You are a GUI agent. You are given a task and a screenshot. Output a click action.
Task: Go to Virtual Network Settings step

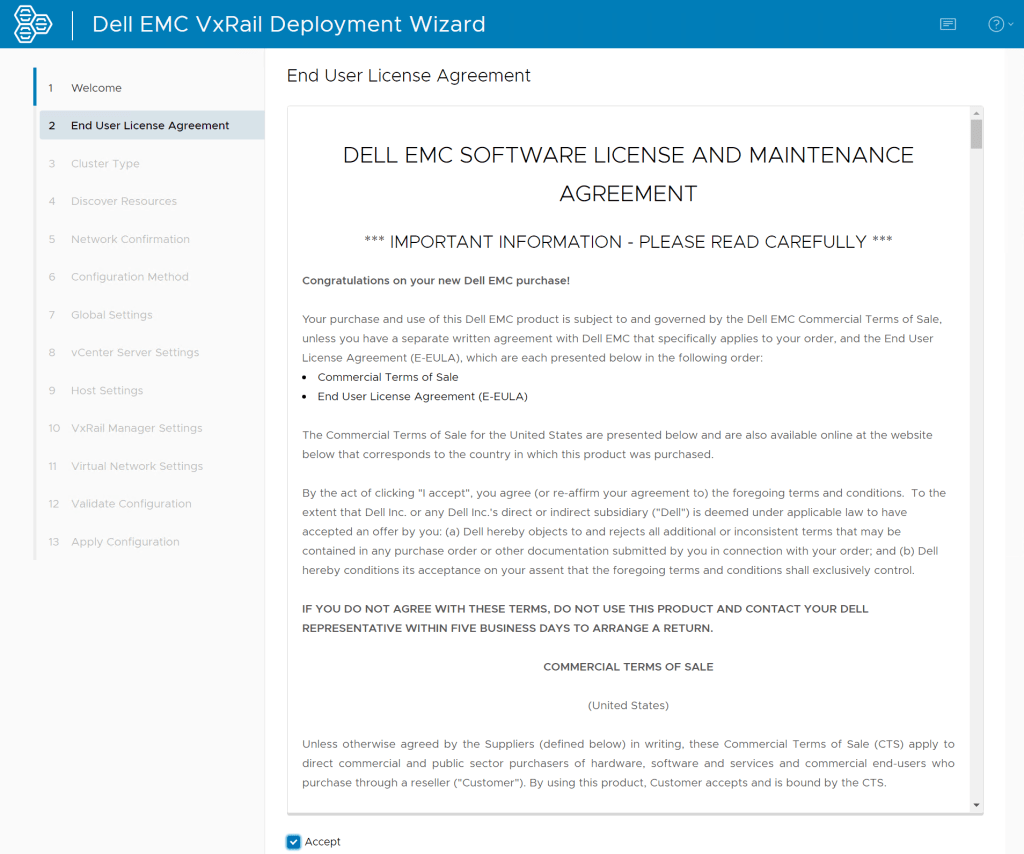(x=136, y=467)
